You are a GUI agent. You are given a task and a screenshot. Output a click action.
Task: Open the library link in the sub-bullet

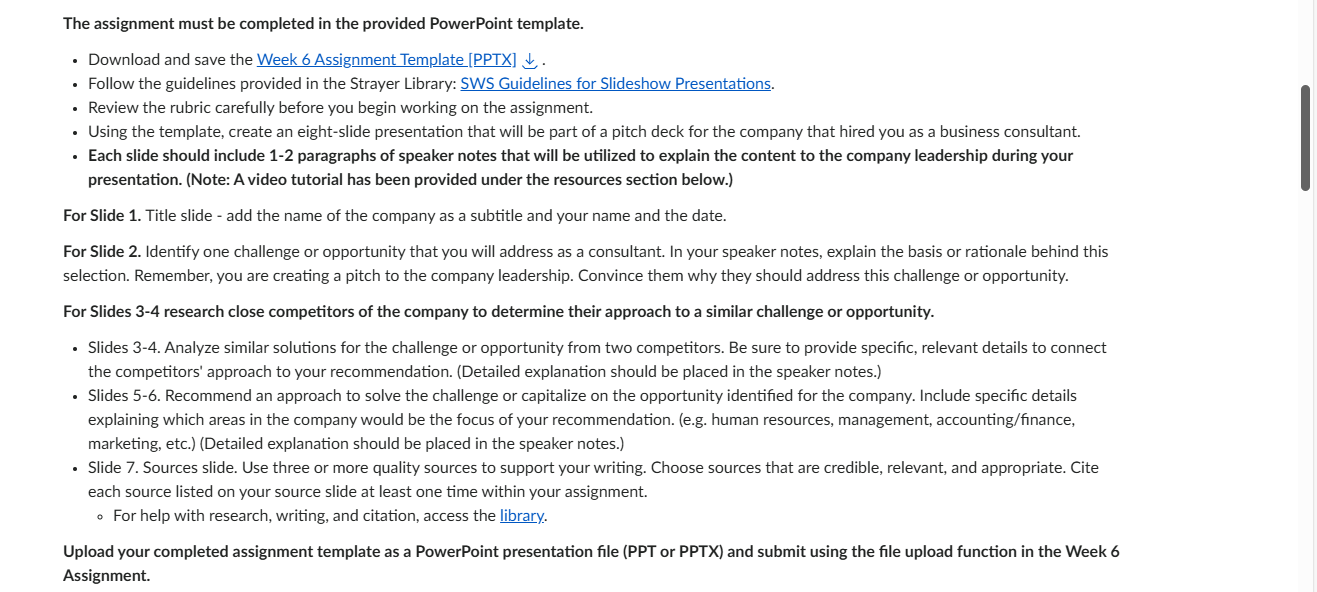click(522, 516)
